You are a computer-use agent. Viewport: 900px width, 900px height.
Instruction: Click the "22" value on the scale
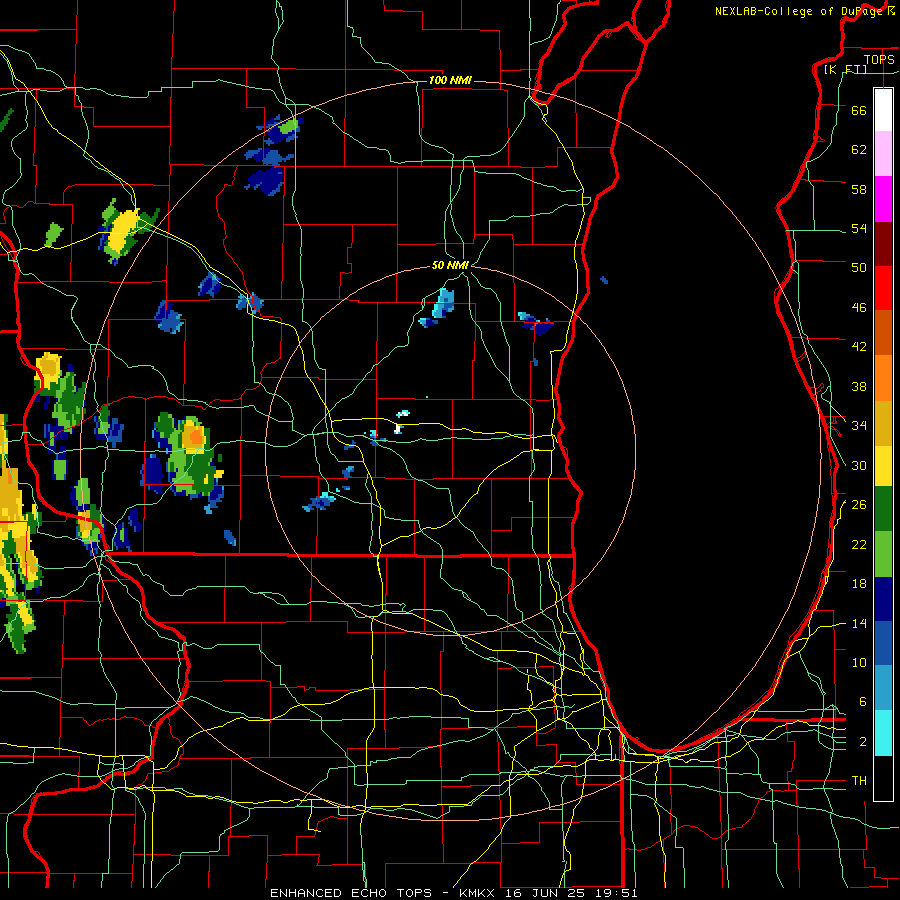(859, 544)
